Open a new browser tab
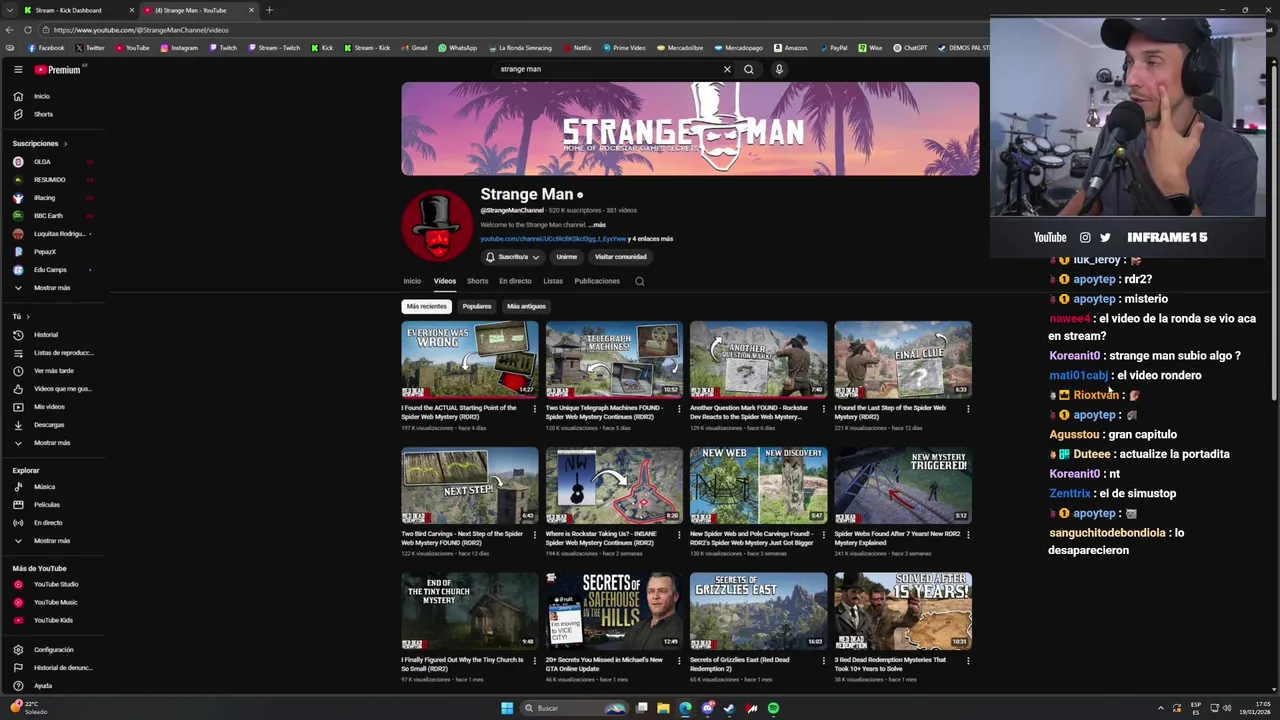Viewport: 1280px width, 720px height. [269, 10]
